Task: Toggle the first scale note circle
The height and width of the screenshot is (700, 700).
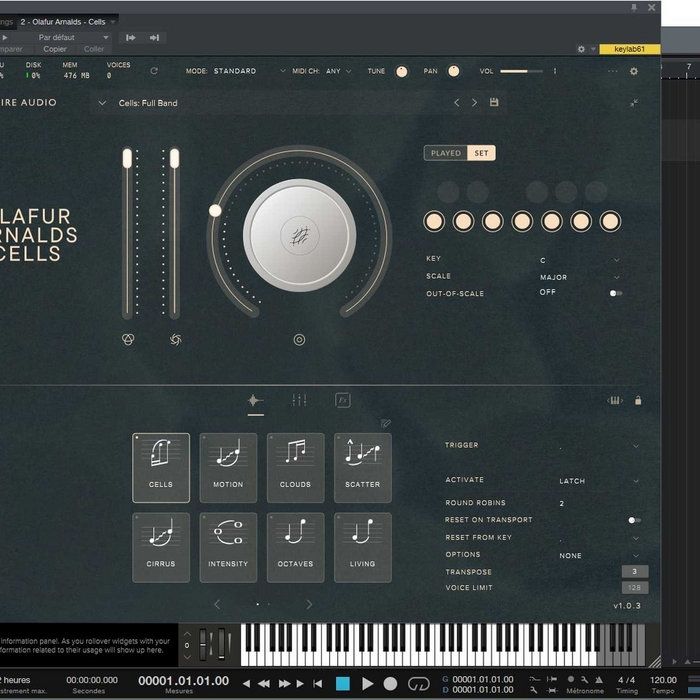Action: click(434, 221)
